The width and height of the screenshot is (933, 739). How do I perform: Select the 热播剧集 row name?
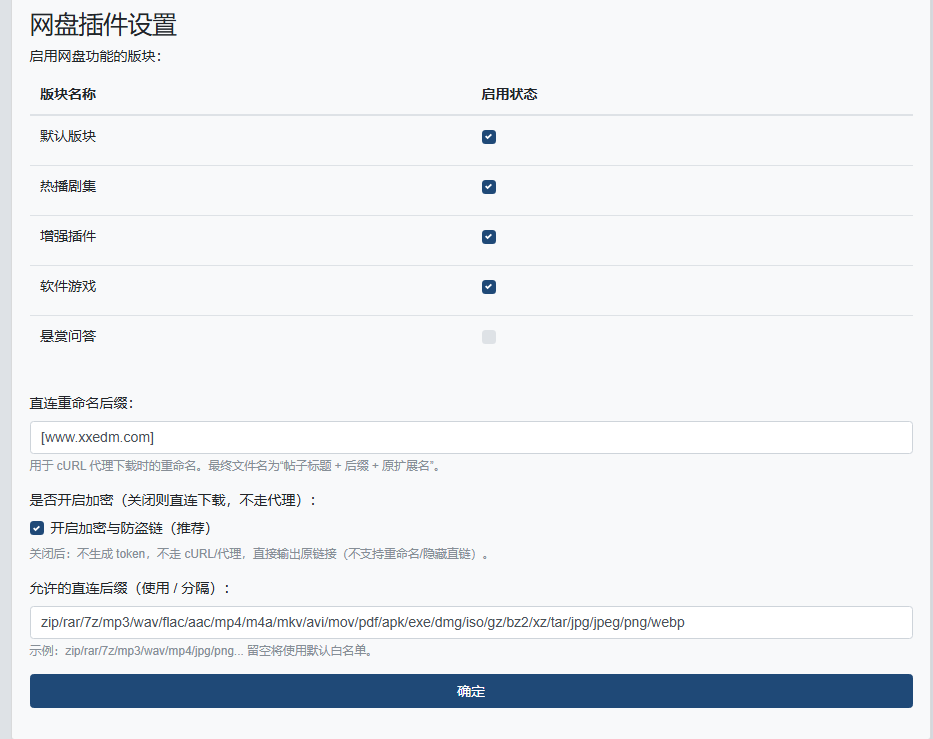68,187
